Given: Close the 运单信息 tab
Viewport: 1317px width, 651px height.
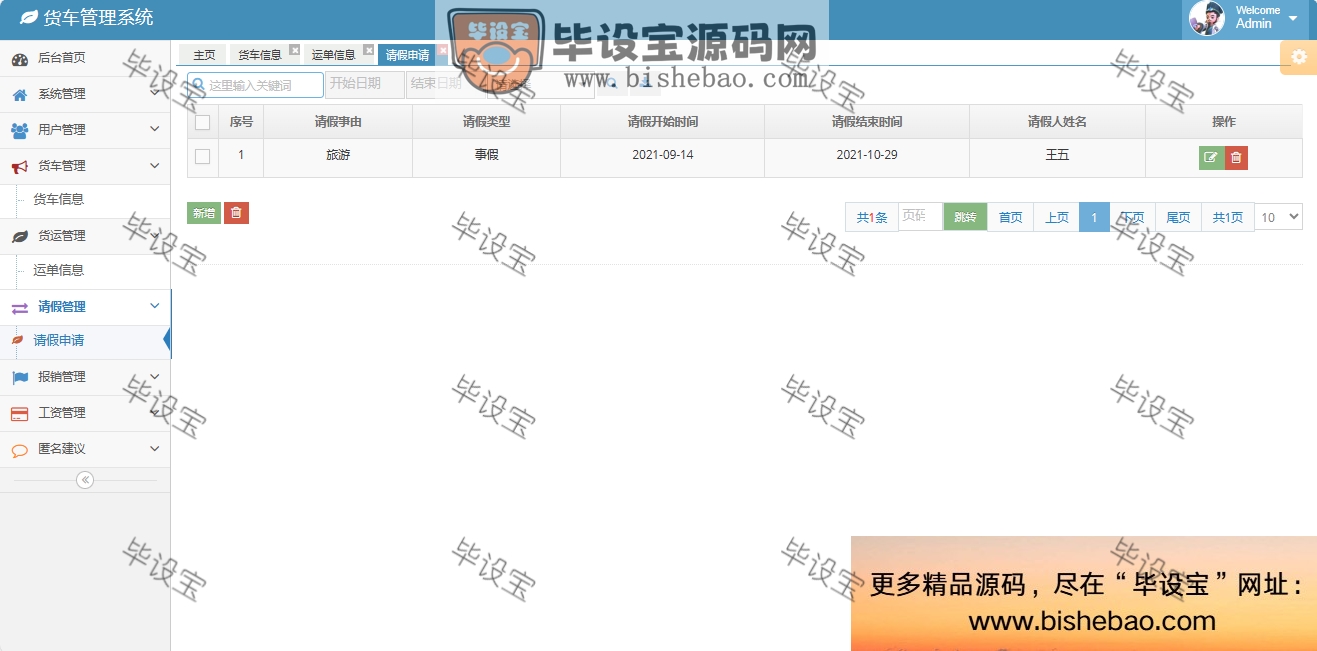Looking at the screenshot, I should 368,50.
